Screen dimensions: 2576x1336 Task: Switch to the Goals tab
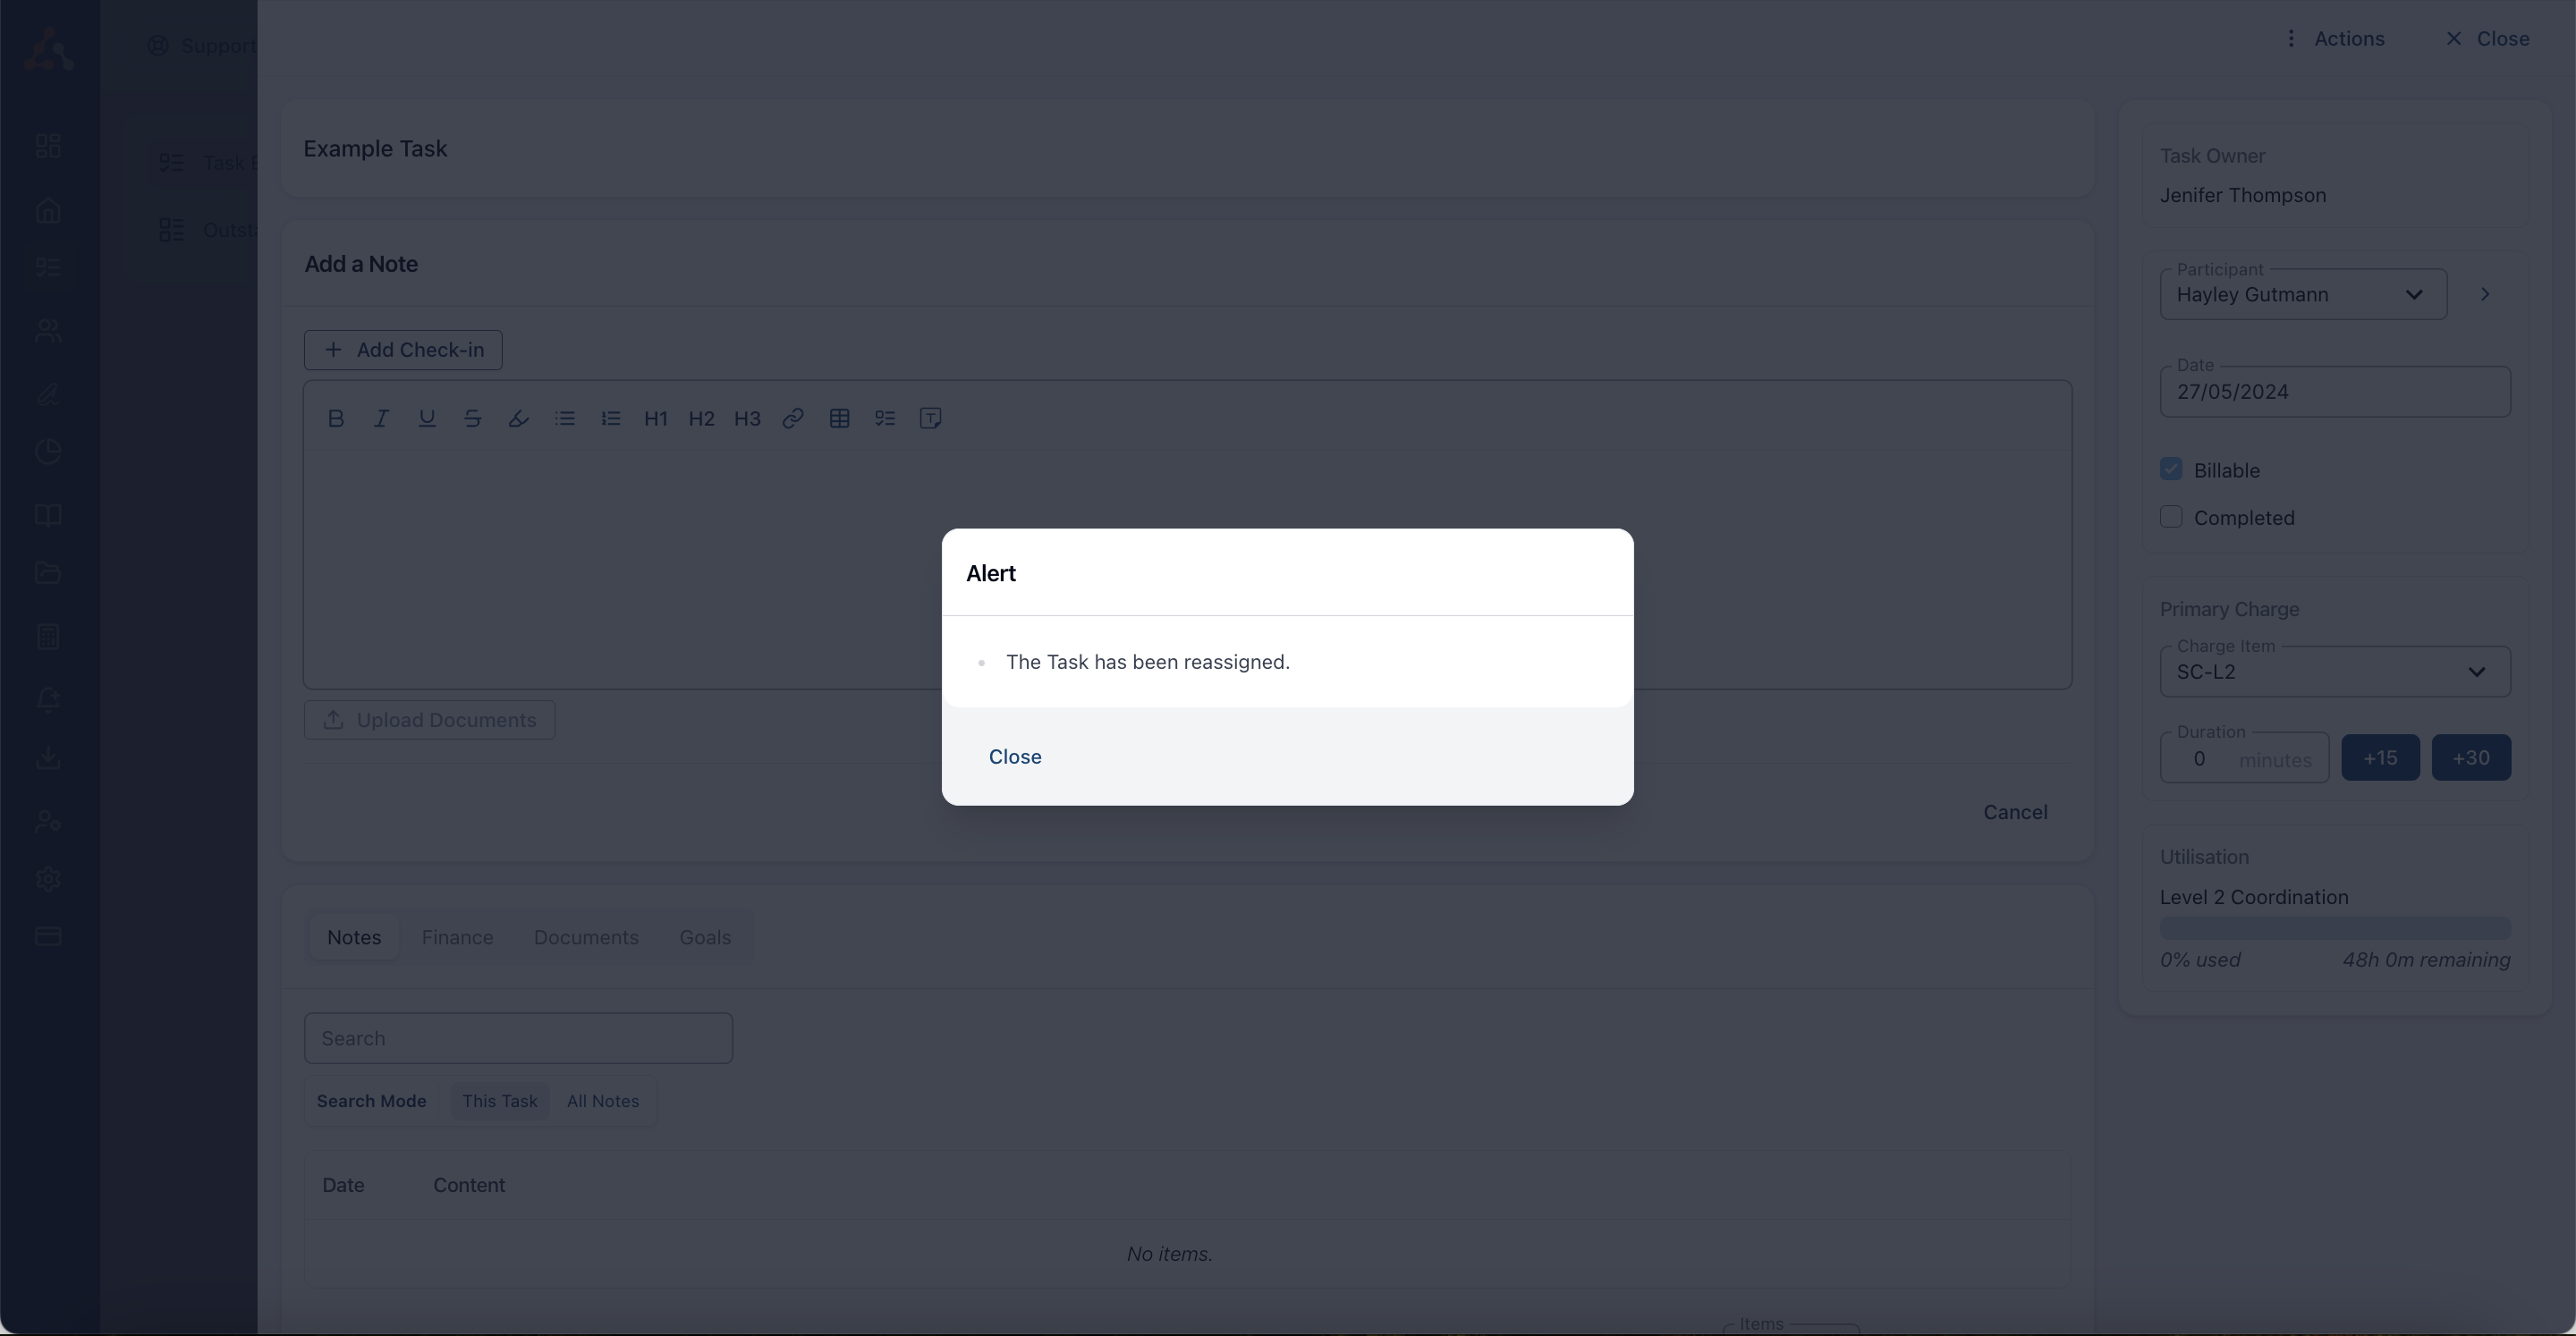(705, 938)
